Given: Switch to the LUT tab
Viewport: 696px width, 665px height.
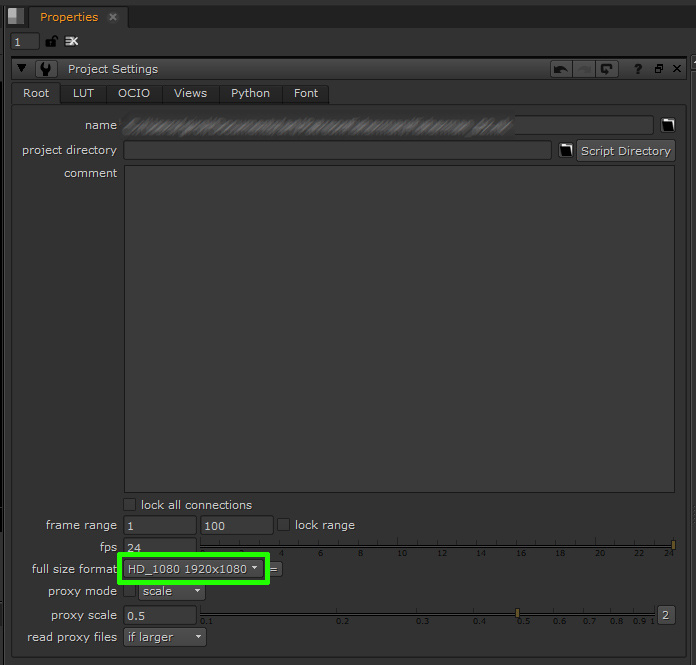Looking at the screenshot, I should click(83, 93).
